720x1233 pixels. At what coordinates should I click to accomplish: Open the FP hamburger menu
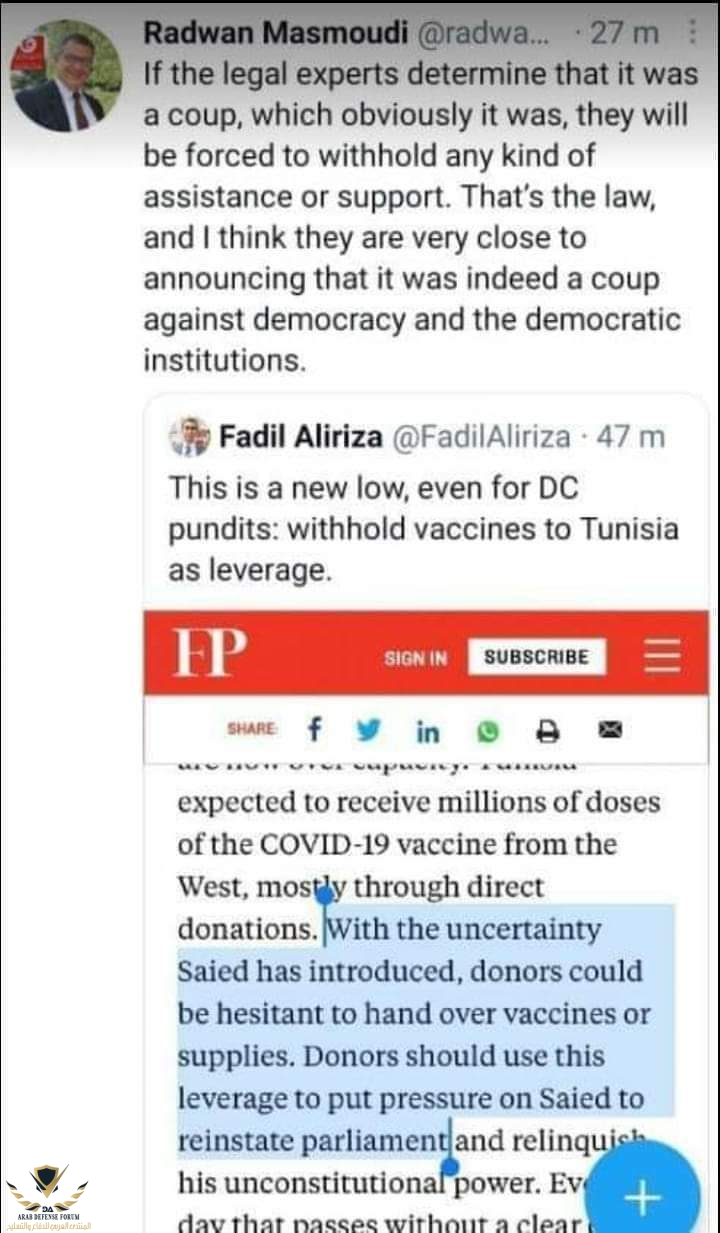point(662,656)
